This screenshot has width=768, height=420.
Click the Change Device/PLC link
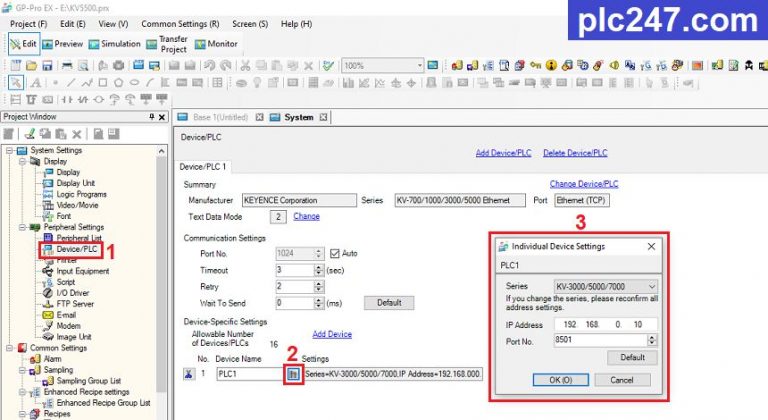583,184
